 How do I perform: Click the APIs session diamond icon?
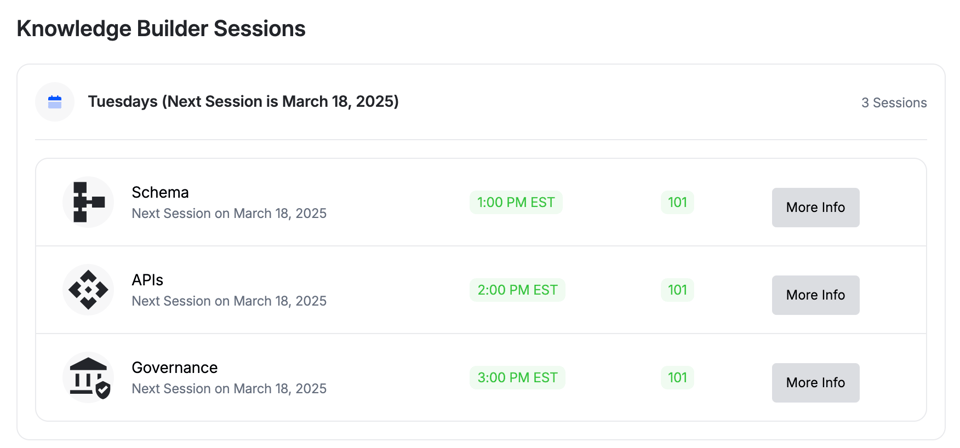click(x=88, y=290)
